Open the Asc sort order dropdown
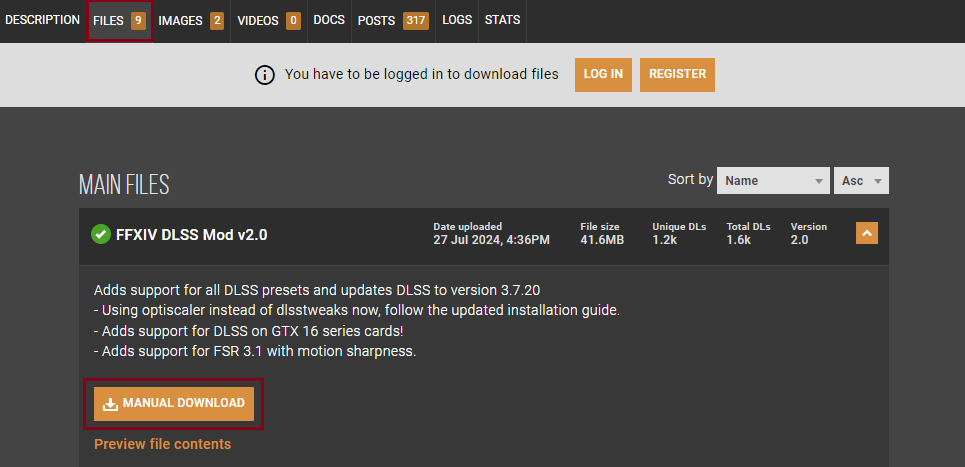The image size is (965, 467). (x=861, y=181)
